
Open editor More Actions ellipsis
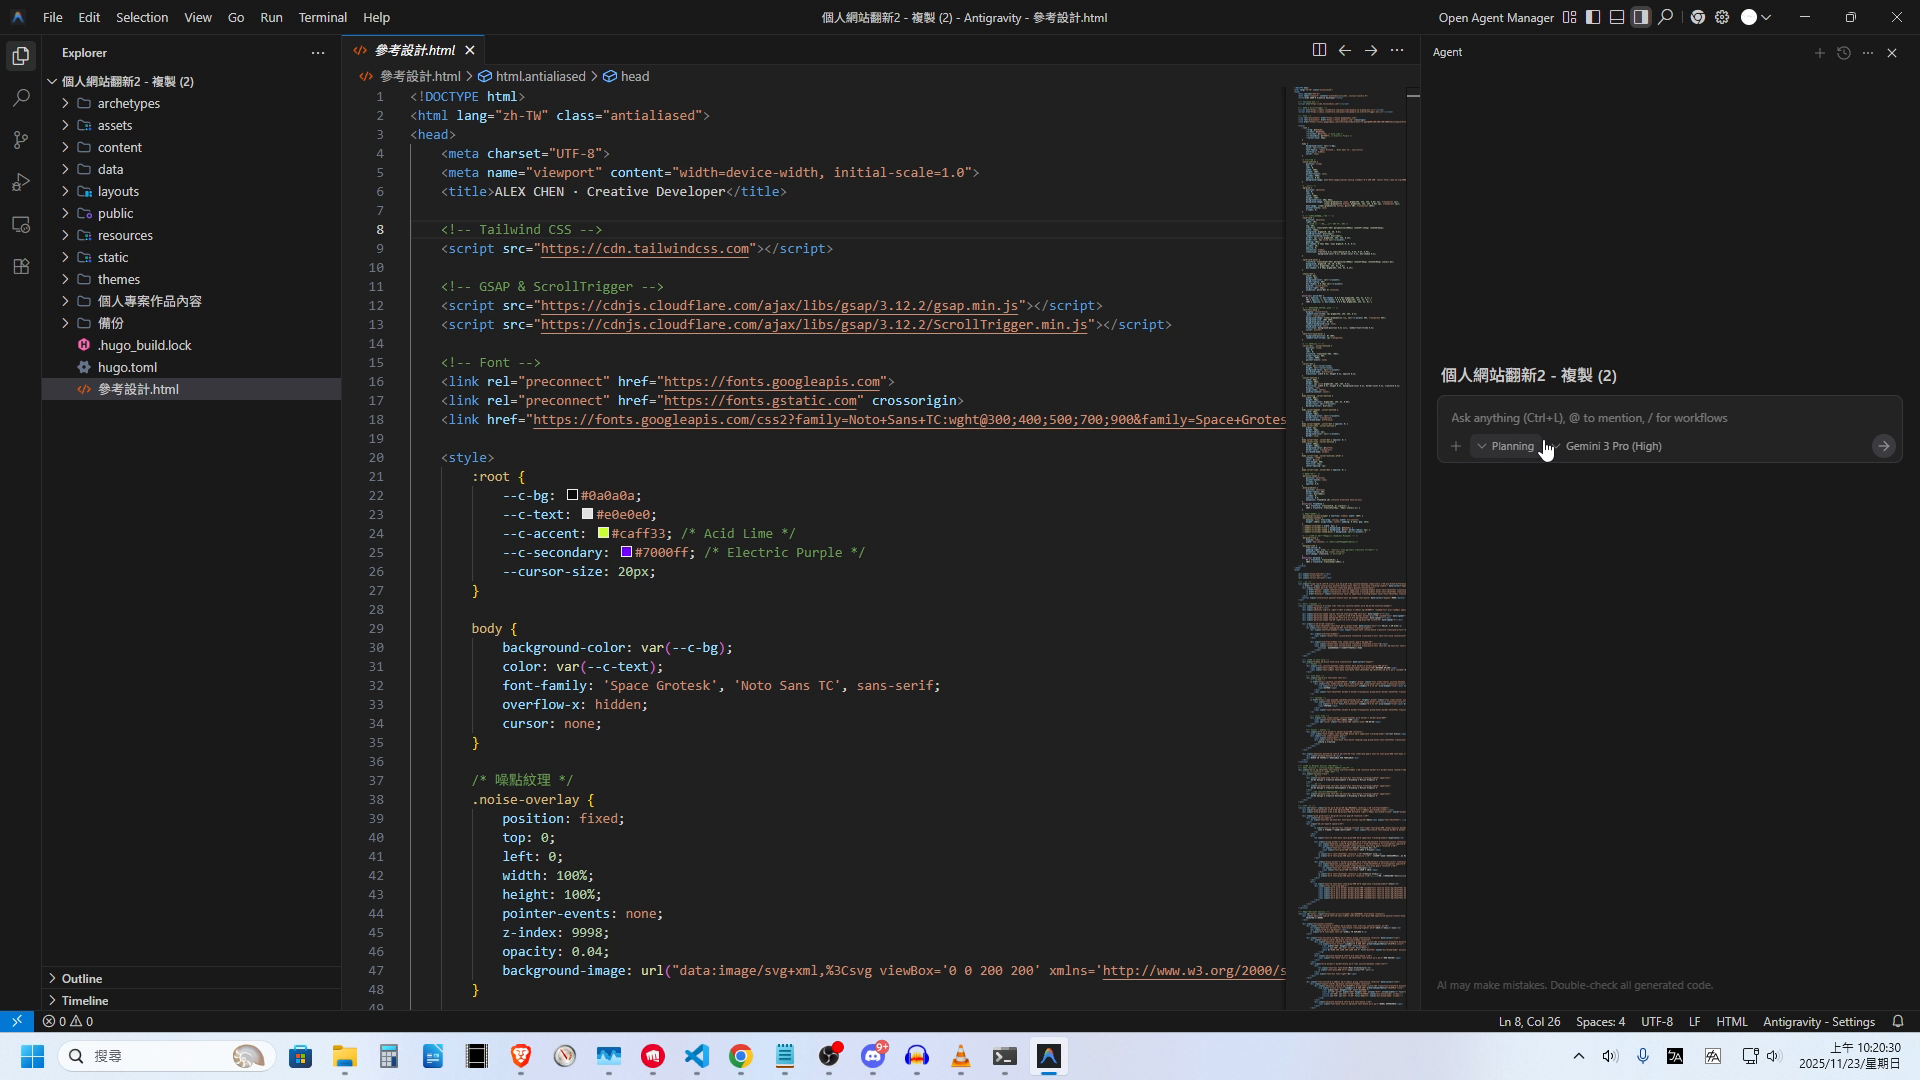1397,50
